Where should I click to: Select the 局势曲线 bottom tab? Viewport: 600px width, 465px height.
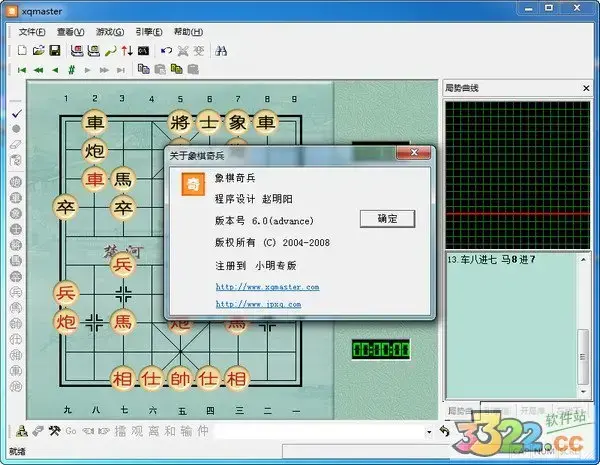tap(462, 411)
